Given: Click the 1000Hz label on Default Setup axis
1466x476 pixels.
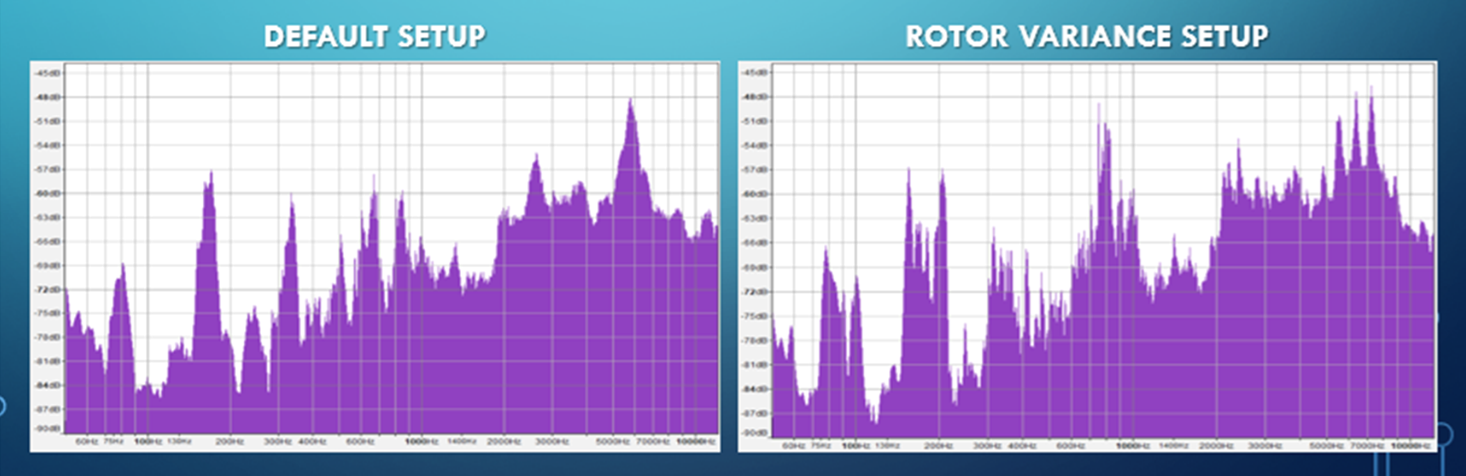Looking at the screenshot, I should coord(419,441).
